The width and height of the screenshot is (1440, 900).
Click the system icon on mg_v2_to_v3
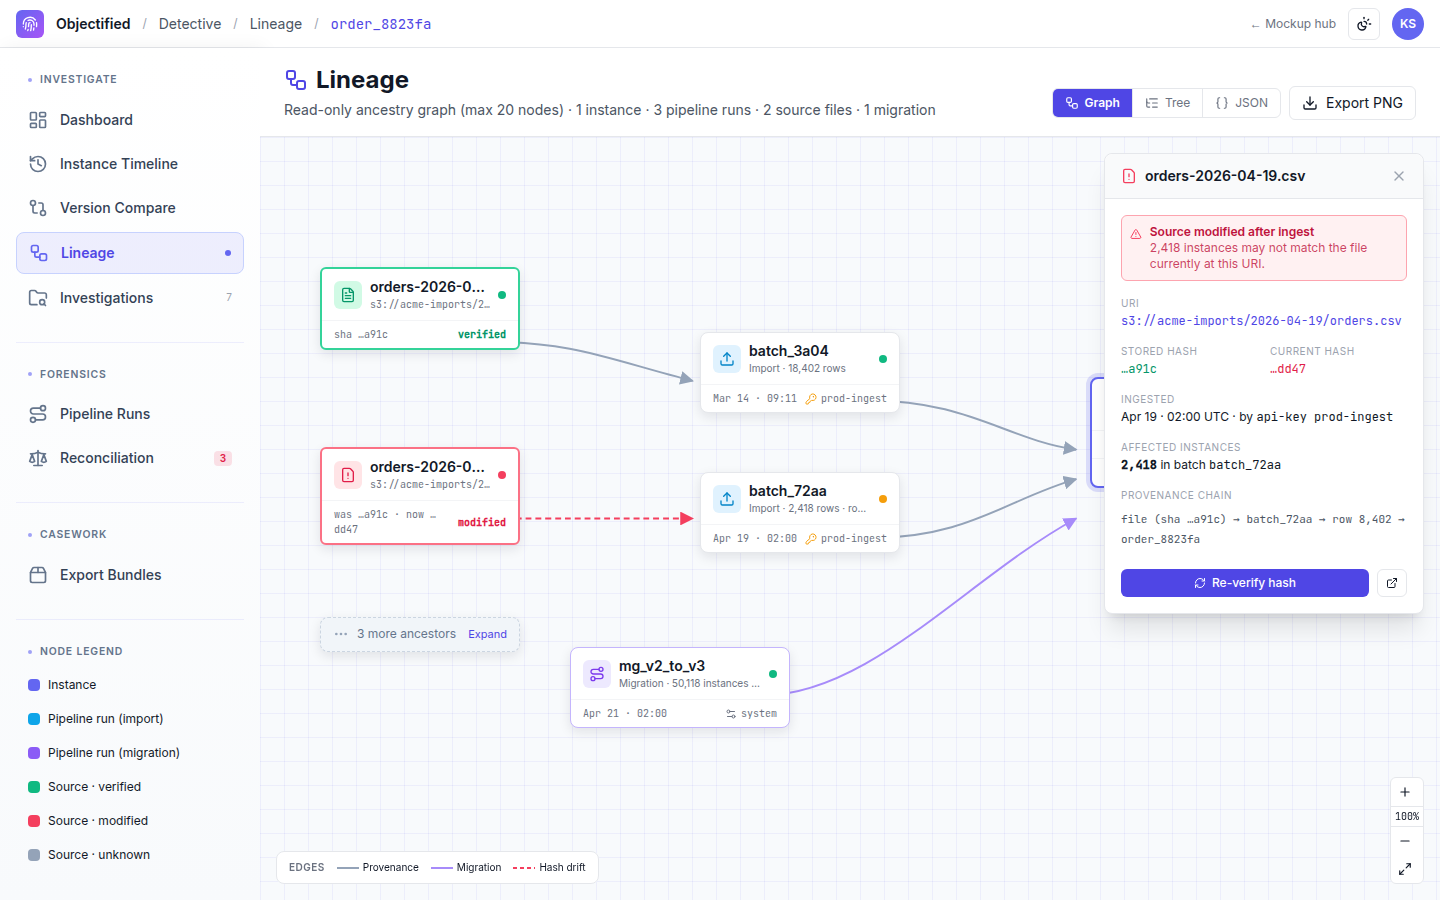pos(731,714)
